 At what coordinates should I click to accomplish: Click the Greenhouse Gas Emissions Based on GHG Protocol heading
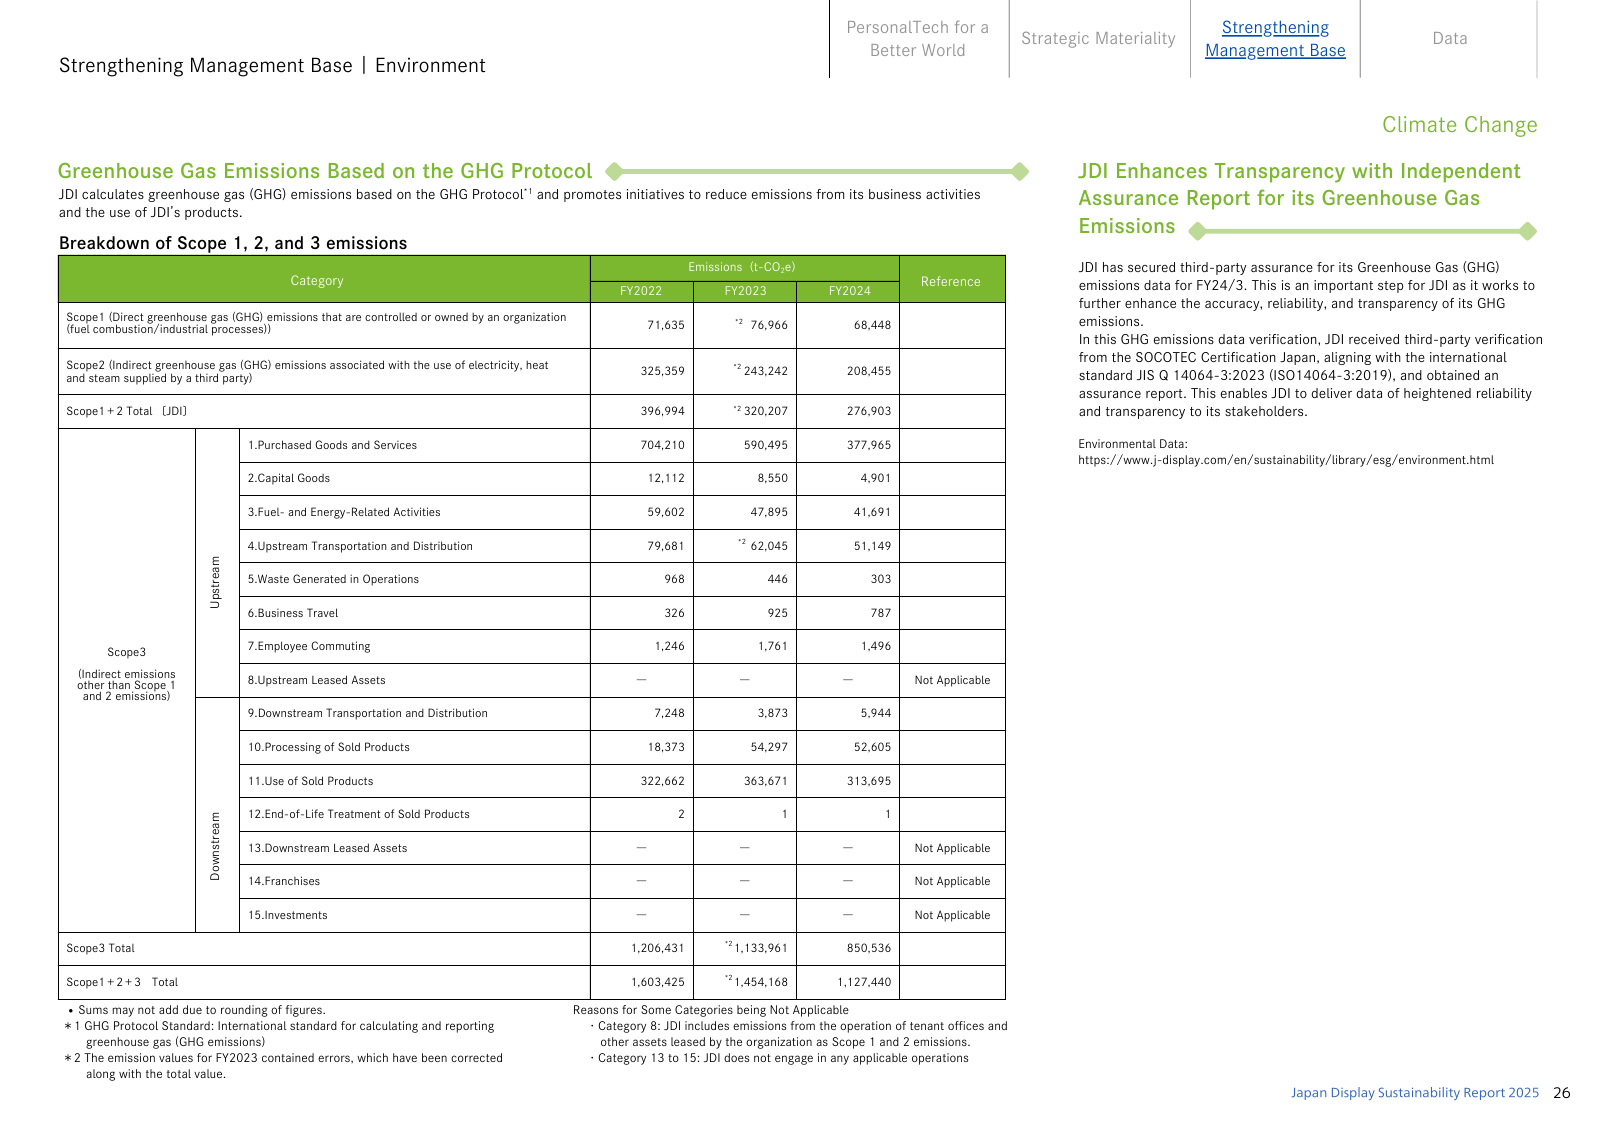coord(325,171)
